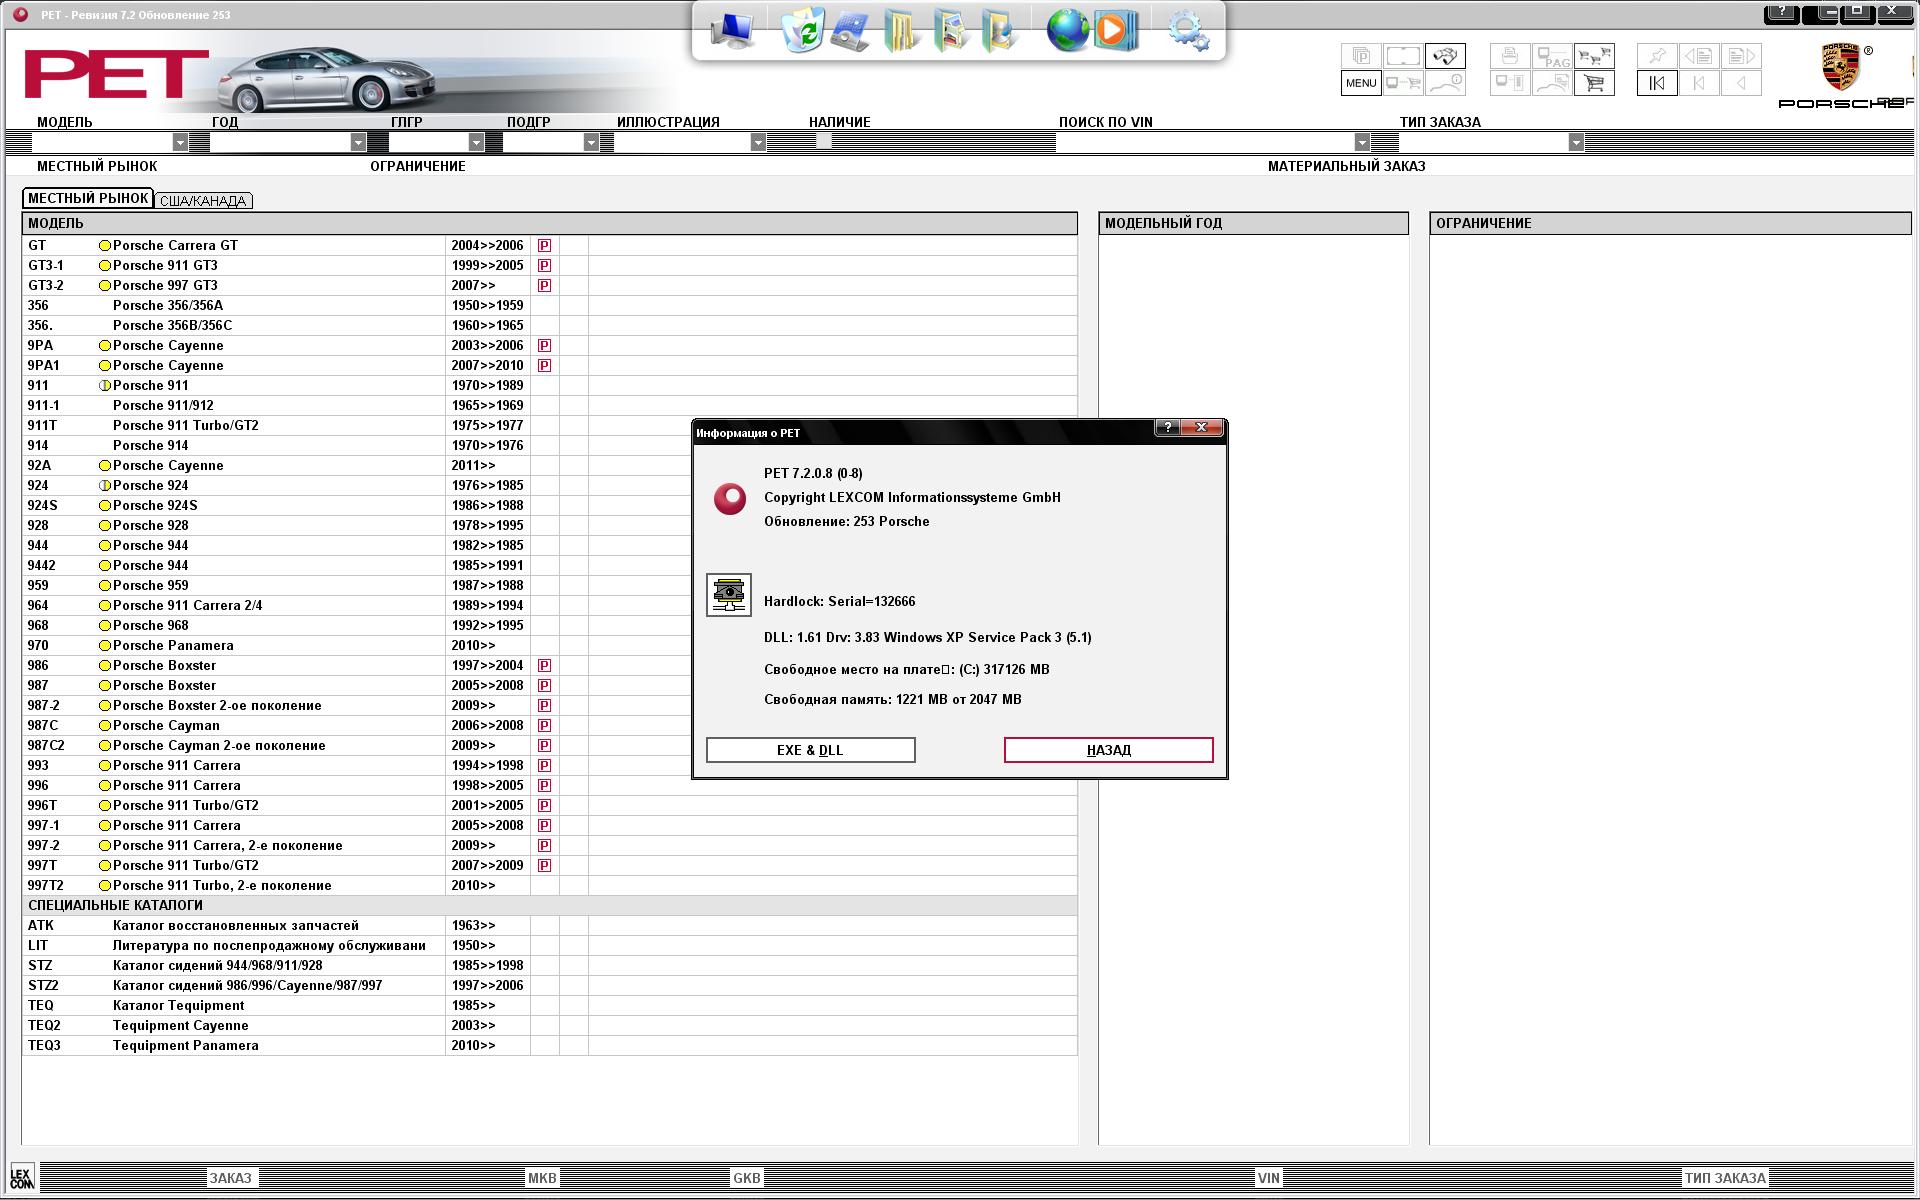This screenshot has width=1920, height=1200.
Task: Select ЗАКАЗ in the bottom bar
Action: [x=230, y=1178]
